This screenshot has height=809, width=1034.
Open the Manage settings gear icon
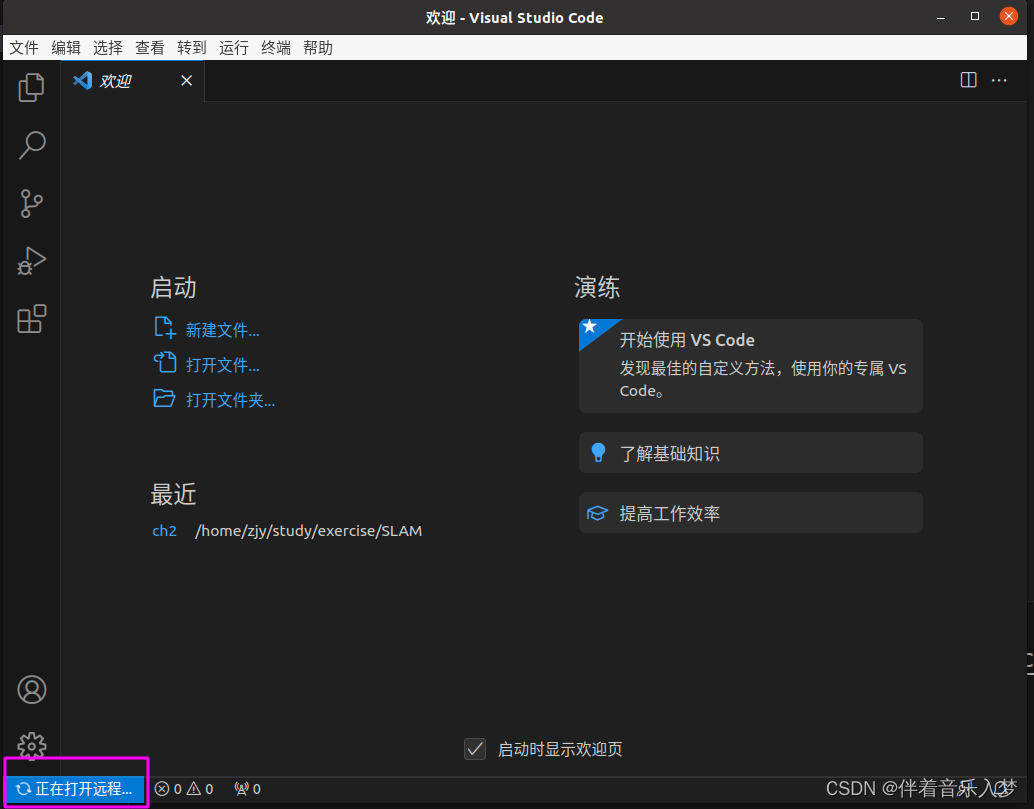(31, 746)
